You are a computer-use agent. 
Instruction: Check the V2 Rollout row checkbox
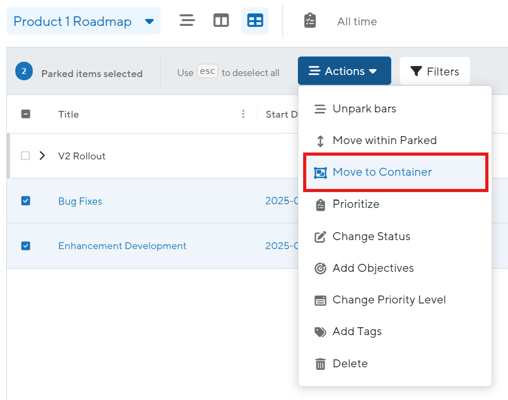tap(26, 156)
